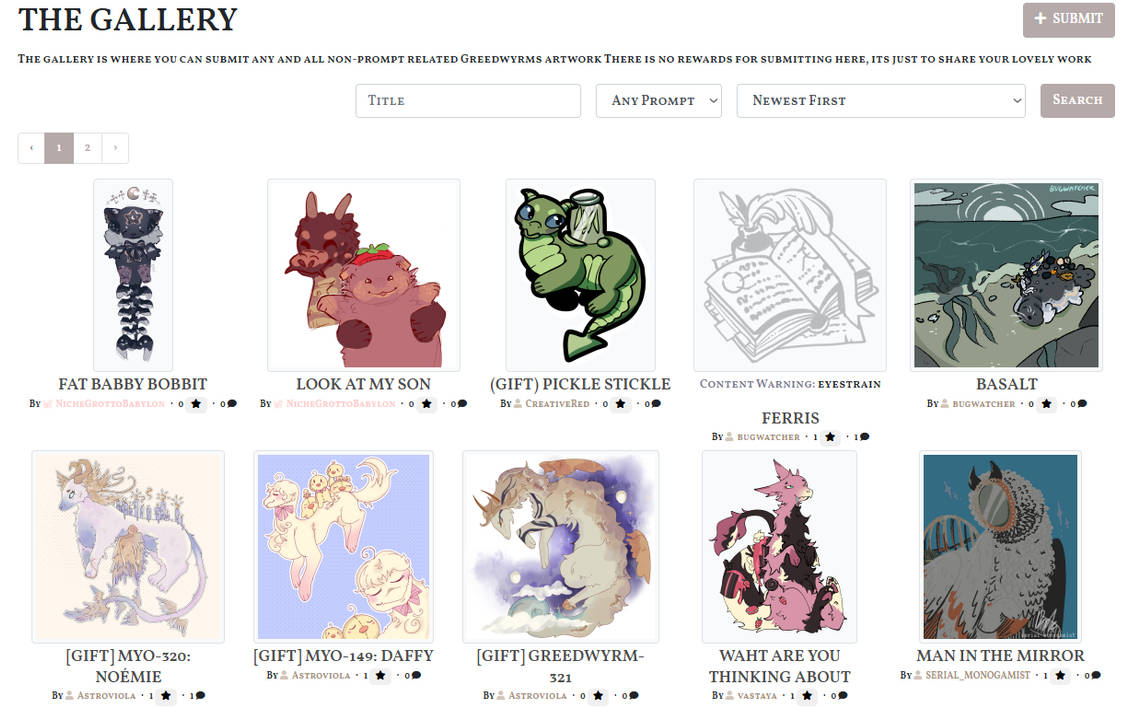Image resolution: width=1129 pixels, height=708 pixels.
Task: Go to page 2 of the gallery
Action: pos(87,148)
